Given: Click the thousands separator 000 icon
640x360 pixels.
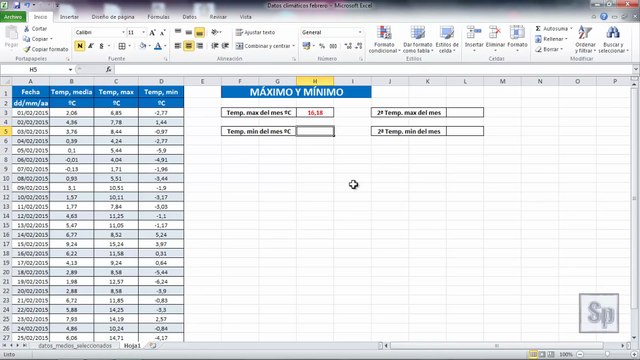Looking at the screenshot, I should coord(333,46).
